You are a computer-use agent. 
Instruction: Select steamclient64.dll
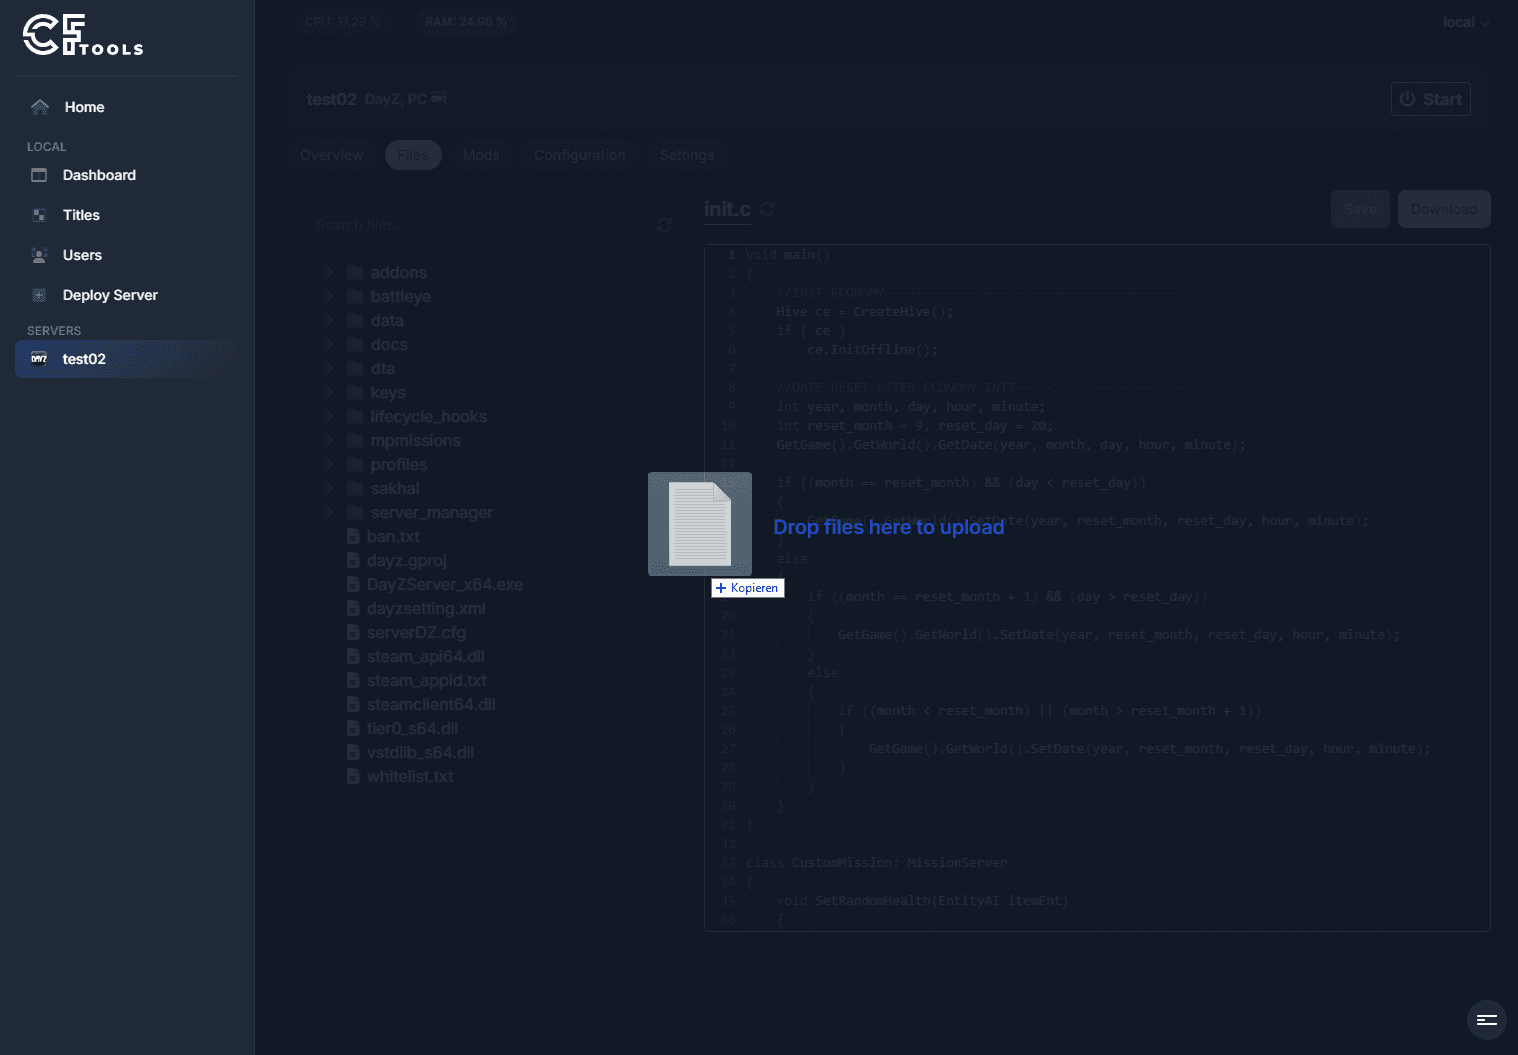point(431,704)
